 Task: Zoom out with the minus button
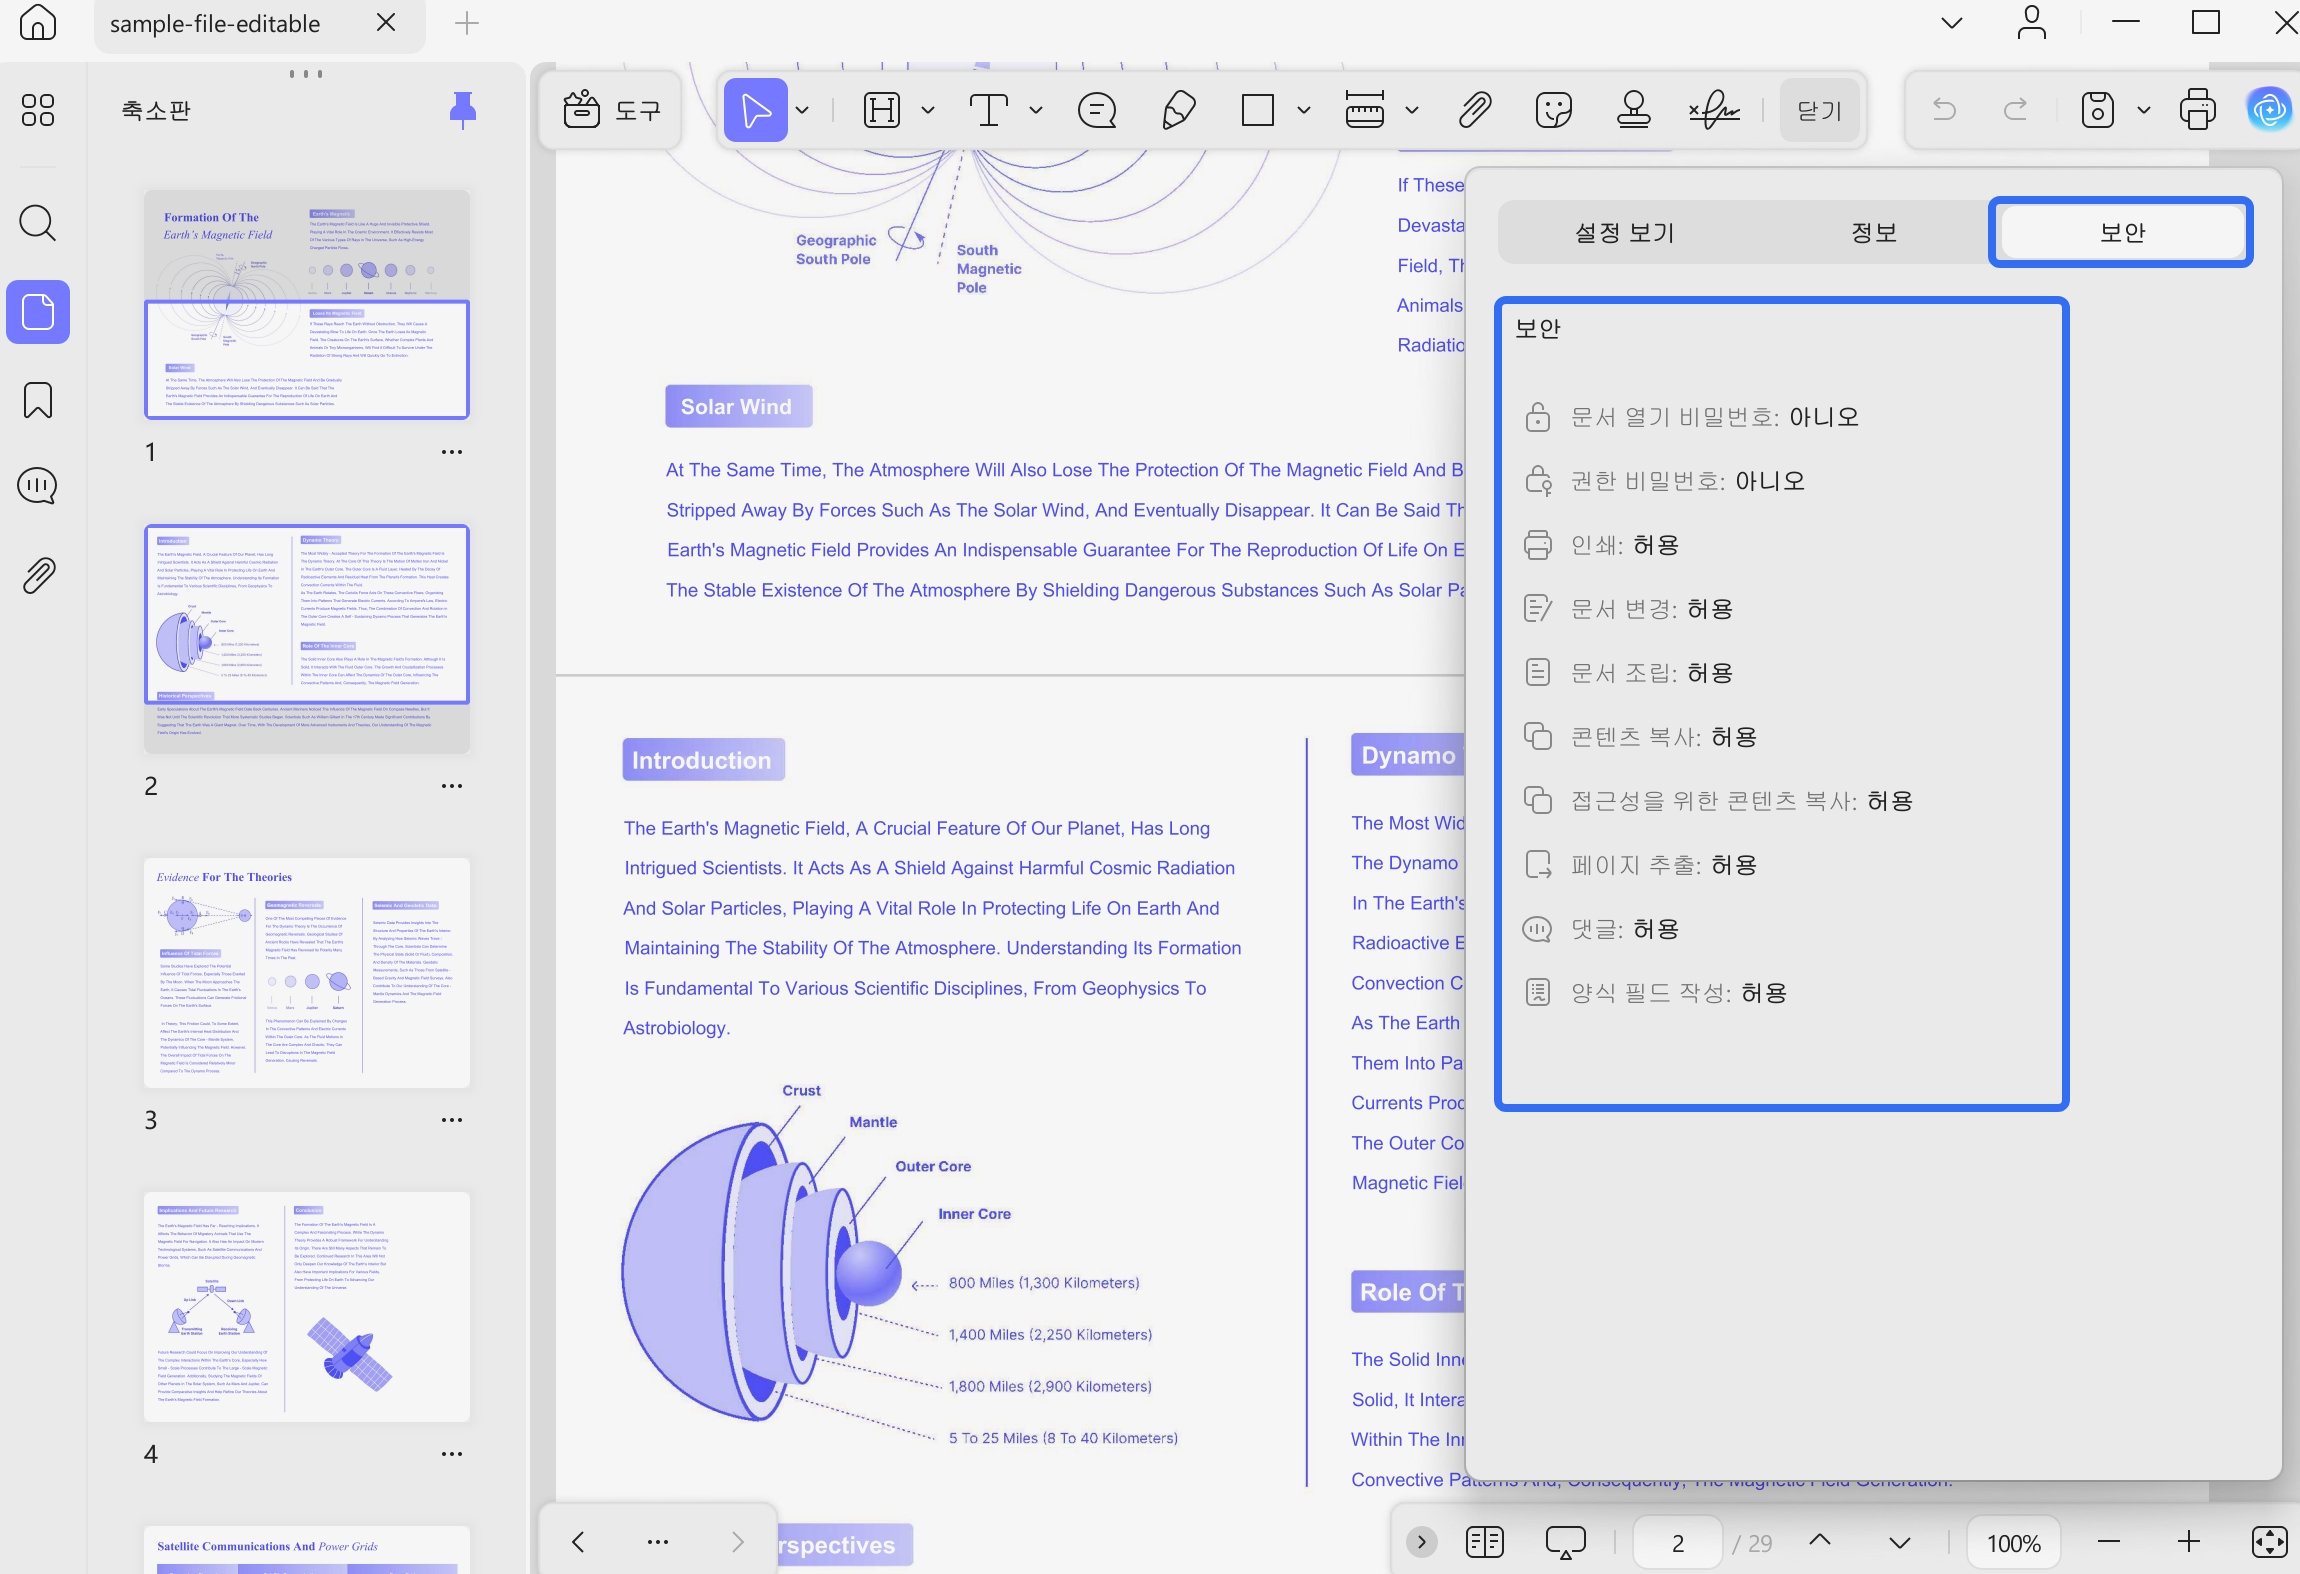[x=2109, y=1542]
